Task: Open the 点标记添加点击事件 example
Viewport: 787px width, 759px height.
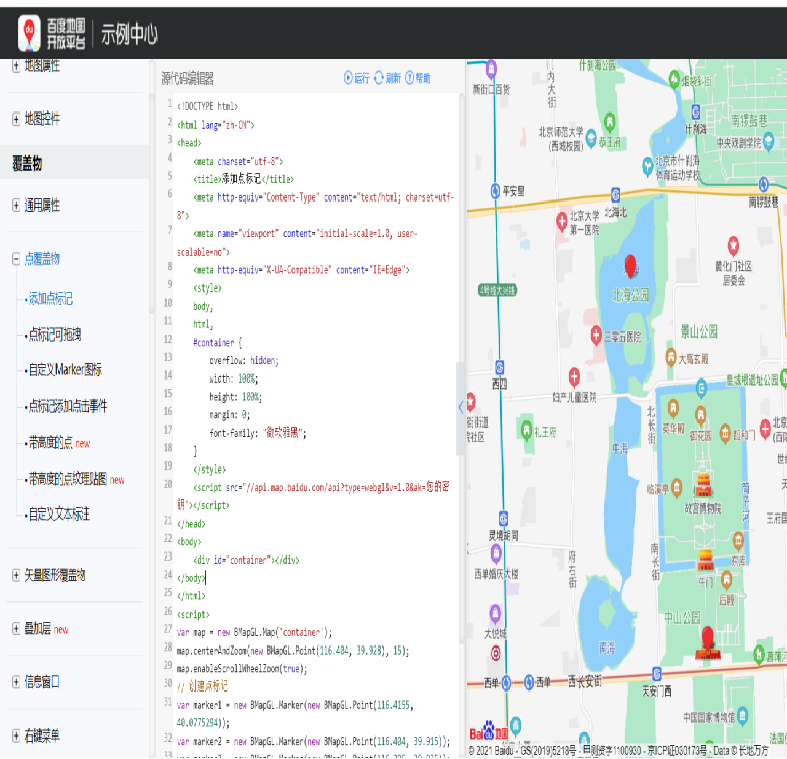Action: (67, 406)
